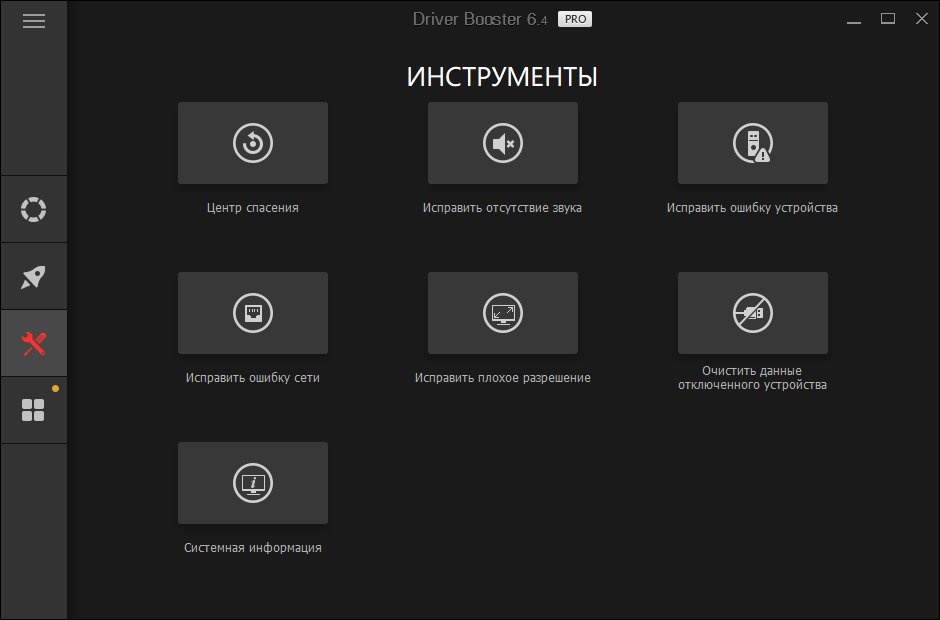Close the Driver Booster window
This screenshot has height=620, width=940.
tap(922, 19)
